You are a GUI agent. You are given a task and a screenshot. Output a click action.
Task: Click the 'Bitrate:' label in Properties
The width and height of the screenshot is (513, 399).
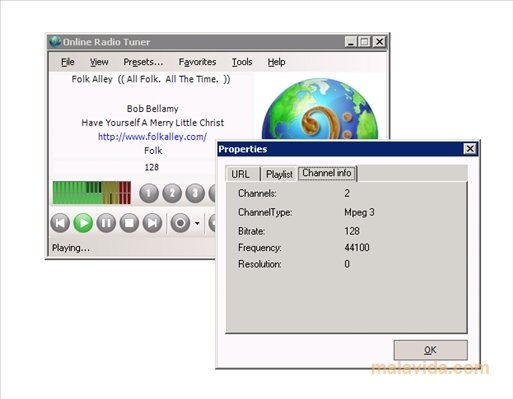pos(251,231)
